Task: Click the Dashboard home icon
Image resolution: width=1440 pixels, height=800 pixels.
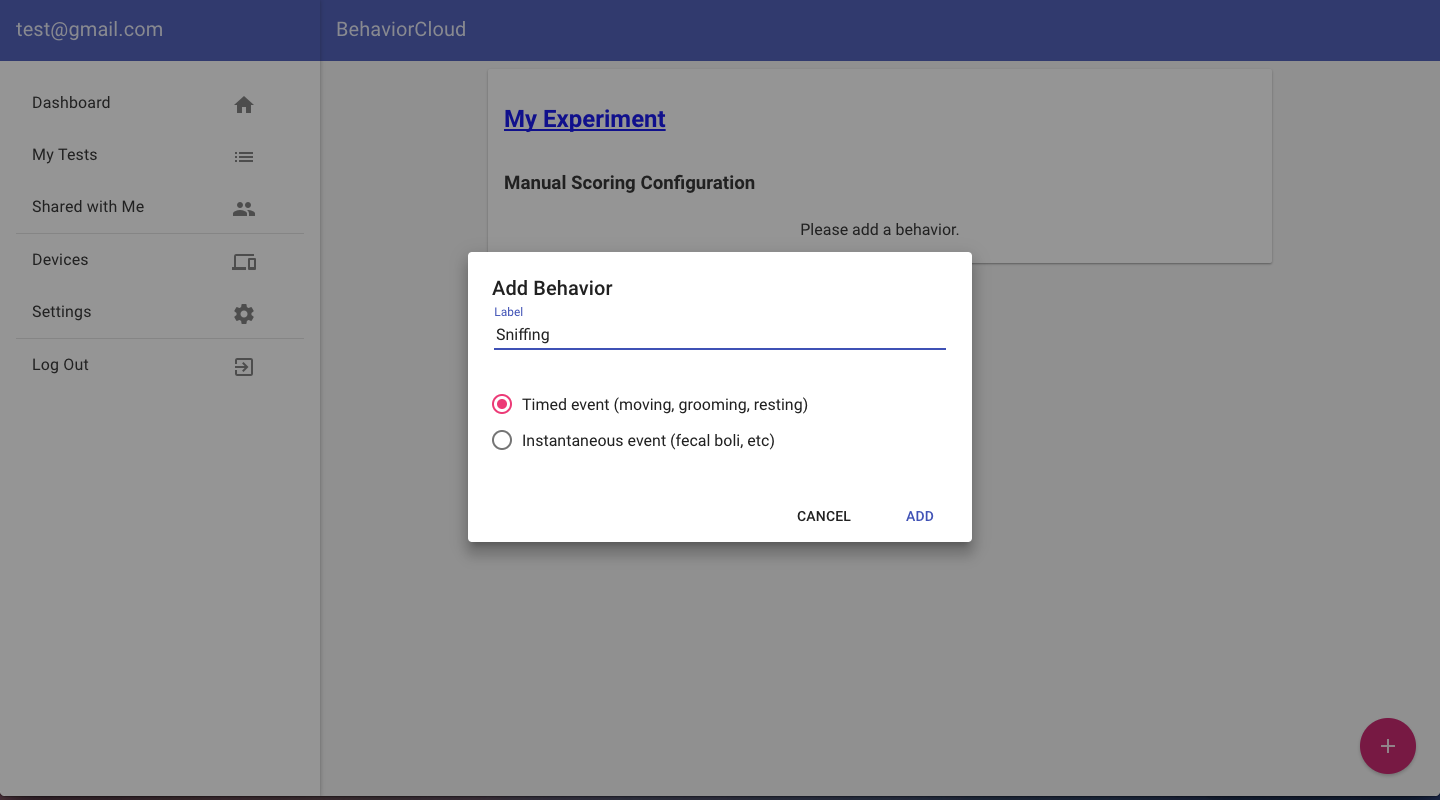Action: click(244, 105)
